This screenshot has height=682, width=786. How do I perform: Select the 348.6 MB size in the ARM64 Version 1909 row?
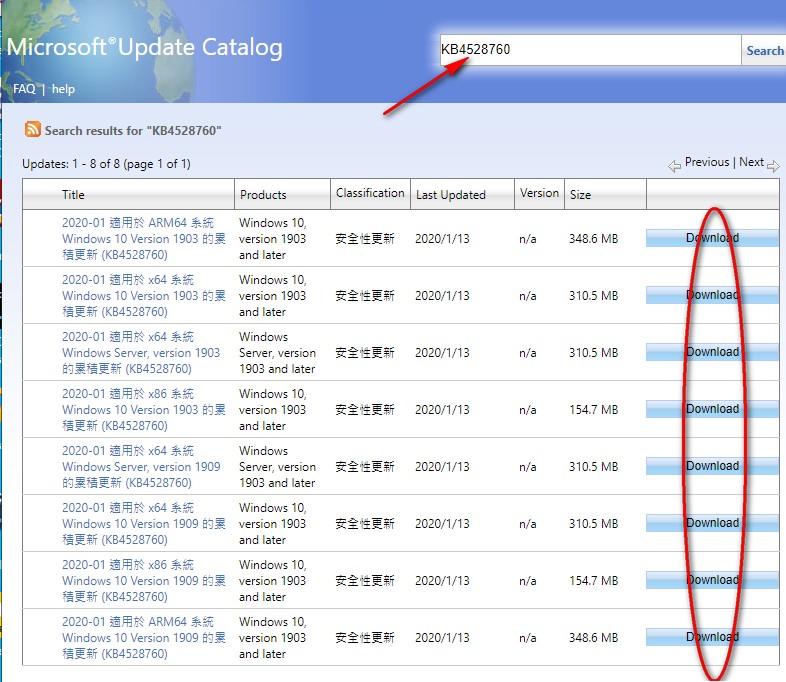click(x=594, y=638)
